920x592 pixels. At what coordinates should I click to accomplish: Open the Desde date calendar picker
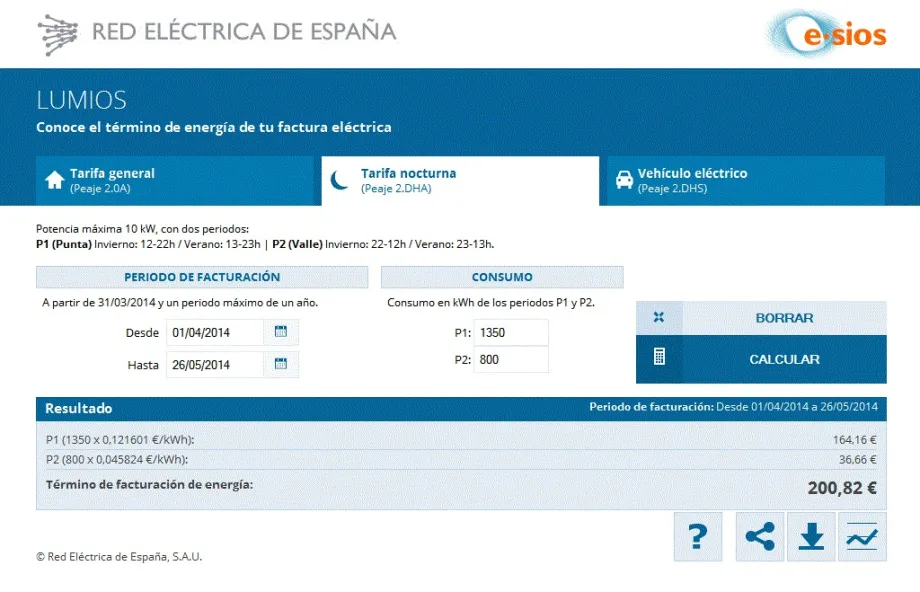click(281, 332)
